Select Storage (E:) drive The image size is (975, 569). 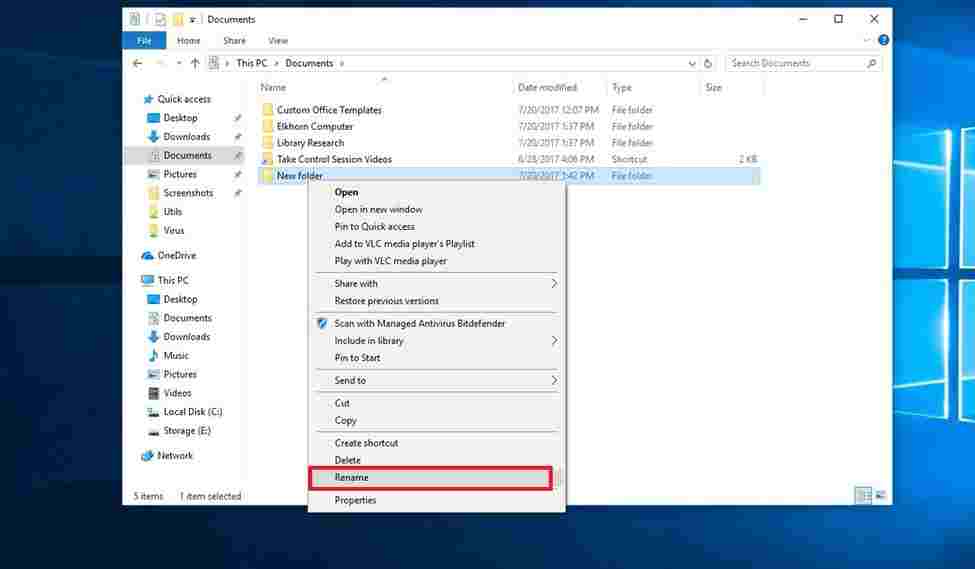point(187,430)
